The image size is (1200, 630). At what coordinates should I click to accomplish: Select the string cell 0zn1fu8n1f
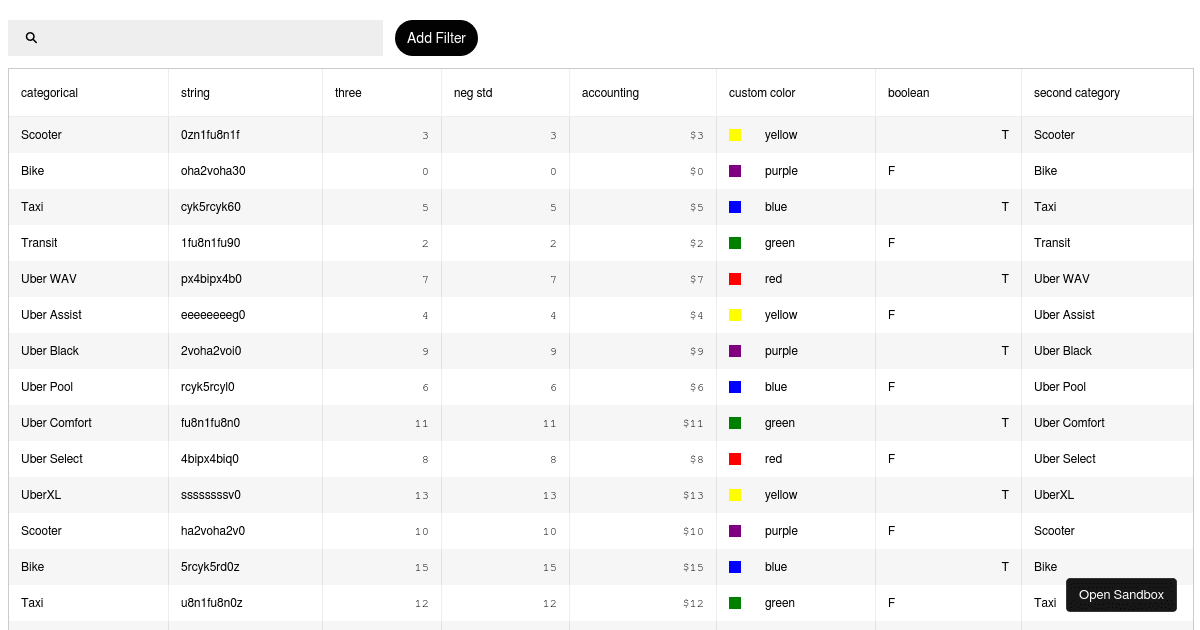[210, 135]
